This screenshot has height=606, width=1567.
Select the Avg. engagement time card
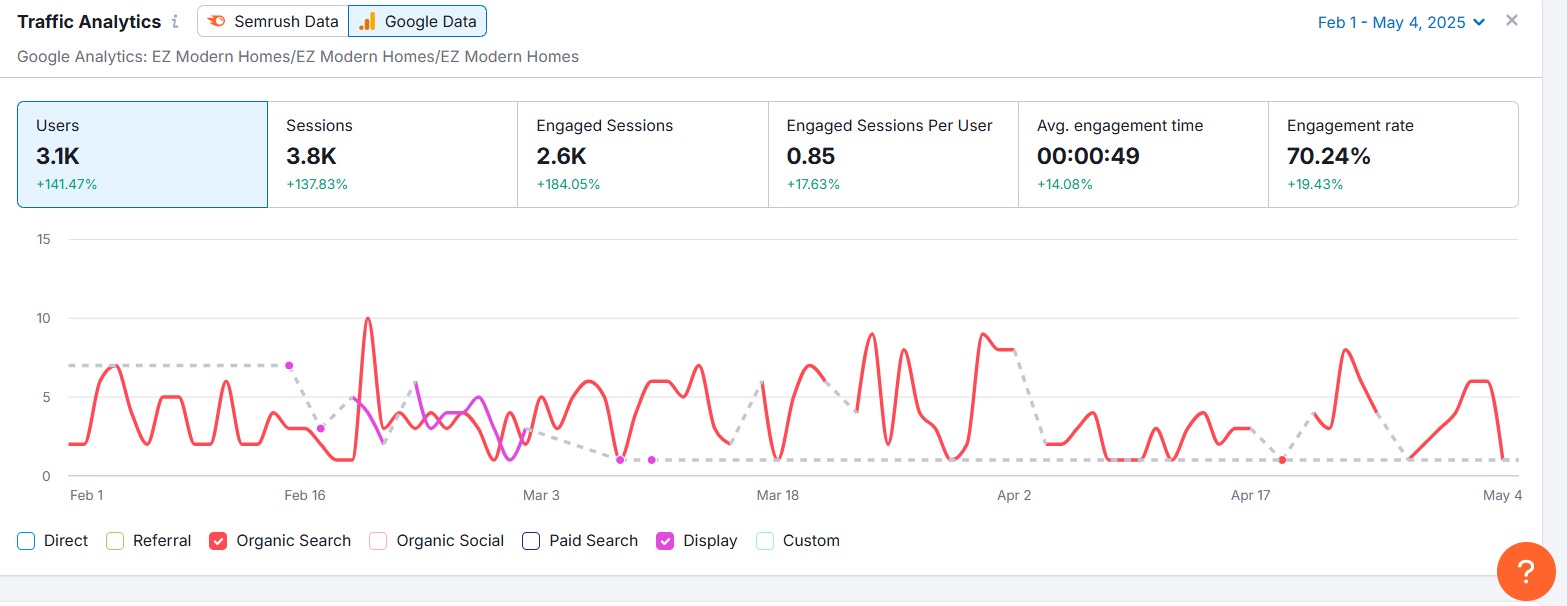(x=1142, y=154)
